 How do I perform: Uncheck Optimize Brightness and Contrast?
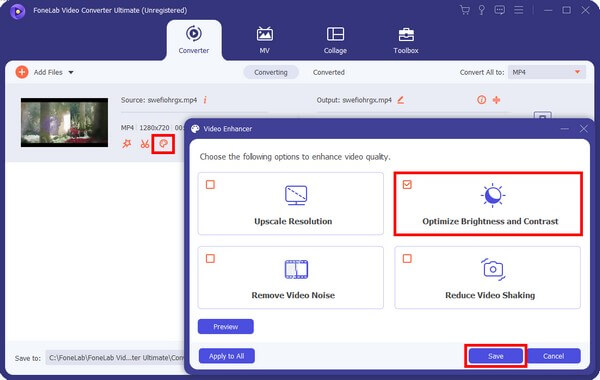(407, 185)
